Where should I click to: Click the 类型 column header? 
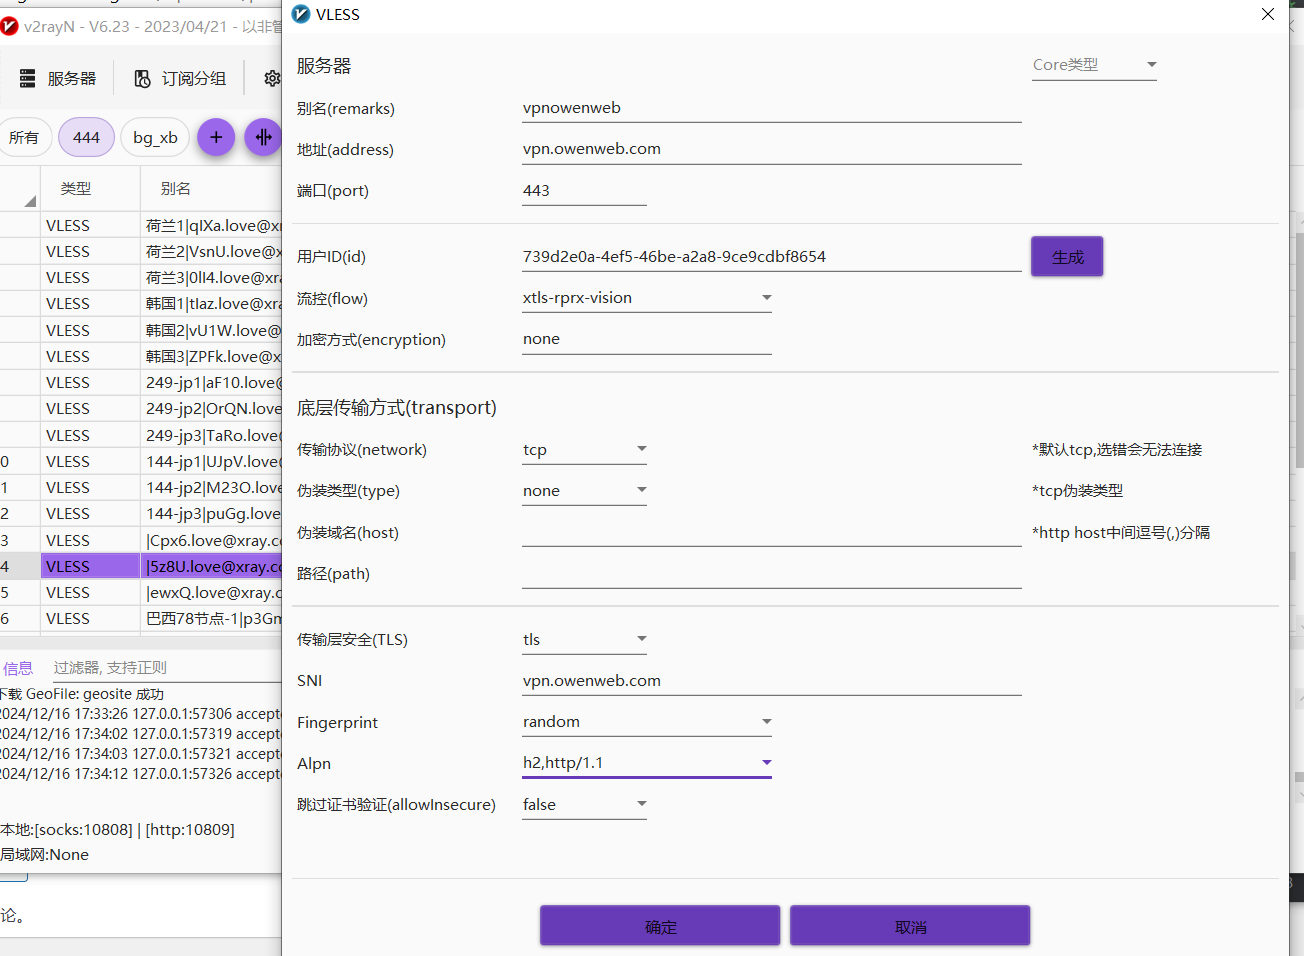coord(89,188)
